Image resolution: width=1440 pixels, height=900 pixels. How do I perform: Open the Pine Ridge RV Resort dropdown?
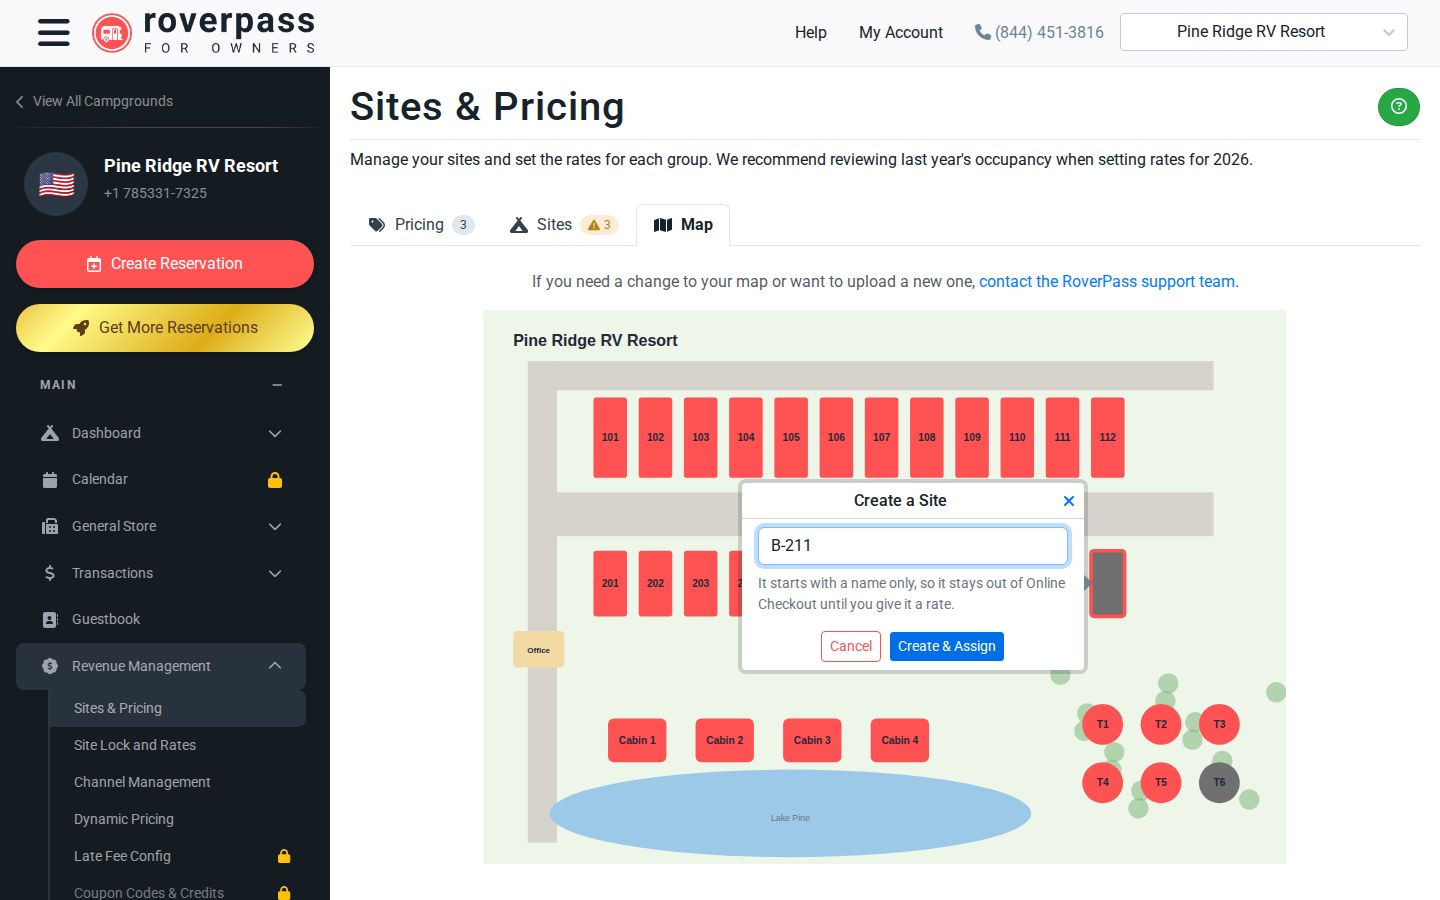click(x=1264, y=32)
